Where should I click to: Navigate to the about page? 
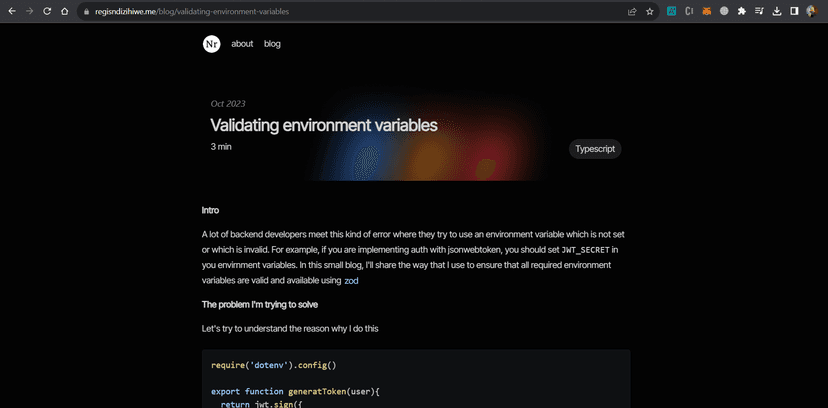242,44
